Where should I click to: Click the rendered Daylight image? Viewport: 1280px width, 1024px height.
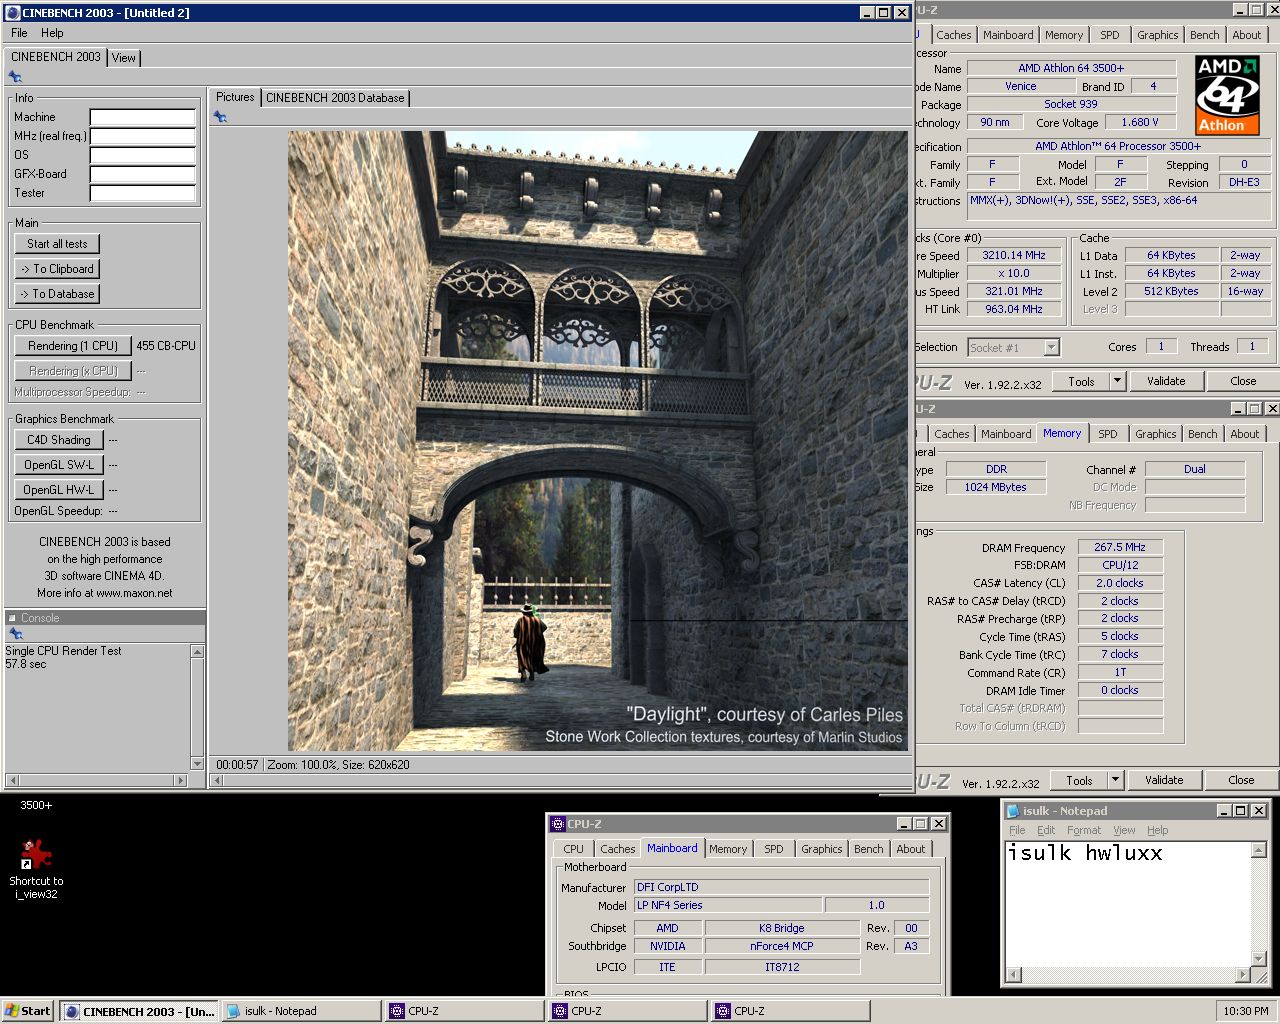click(x=598, y=441)
